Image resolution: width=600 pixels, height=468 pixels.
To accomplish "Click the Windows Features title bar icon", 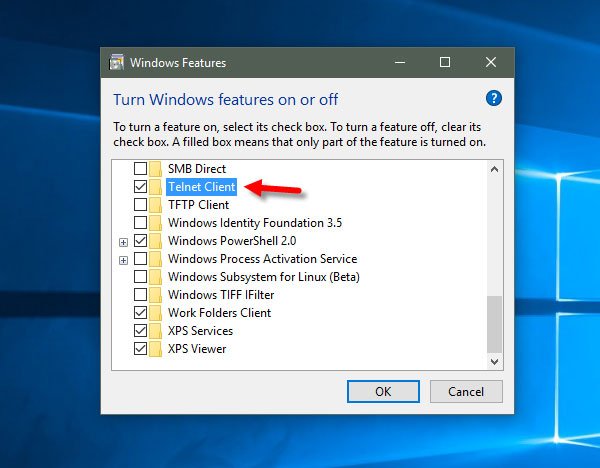I will pos(117,62).
